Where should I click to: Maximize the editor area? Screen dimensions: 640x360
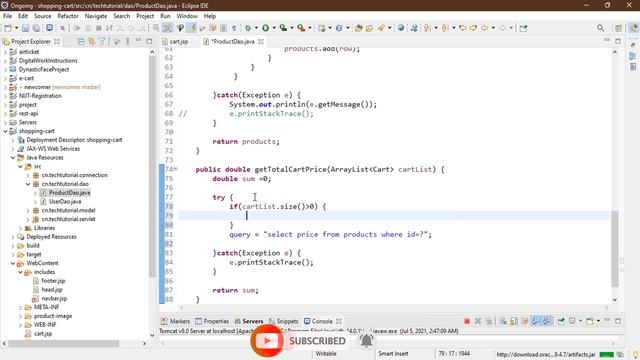(618, 41)
